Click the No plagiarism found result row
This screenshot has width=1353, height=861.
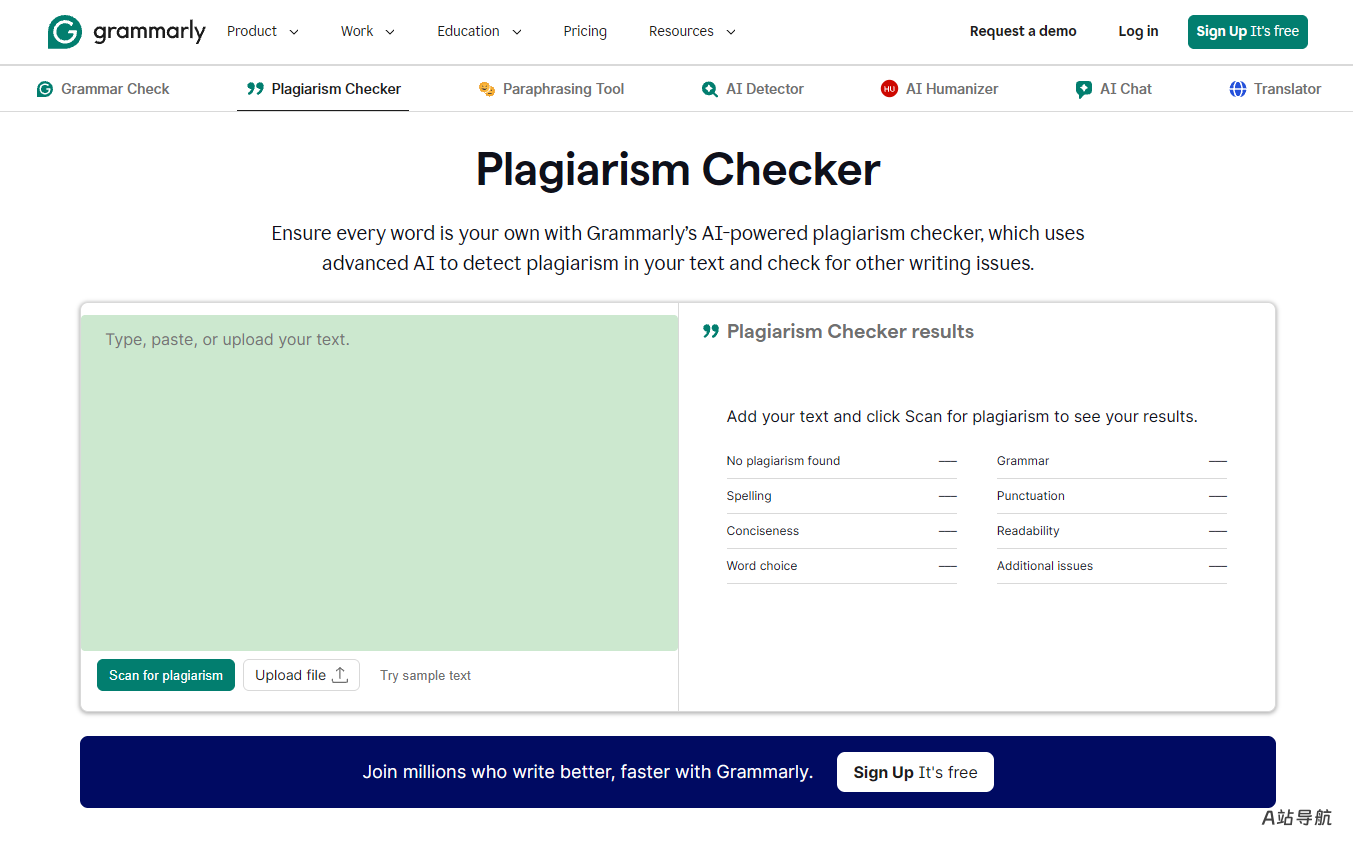click(x=841, y=461)
